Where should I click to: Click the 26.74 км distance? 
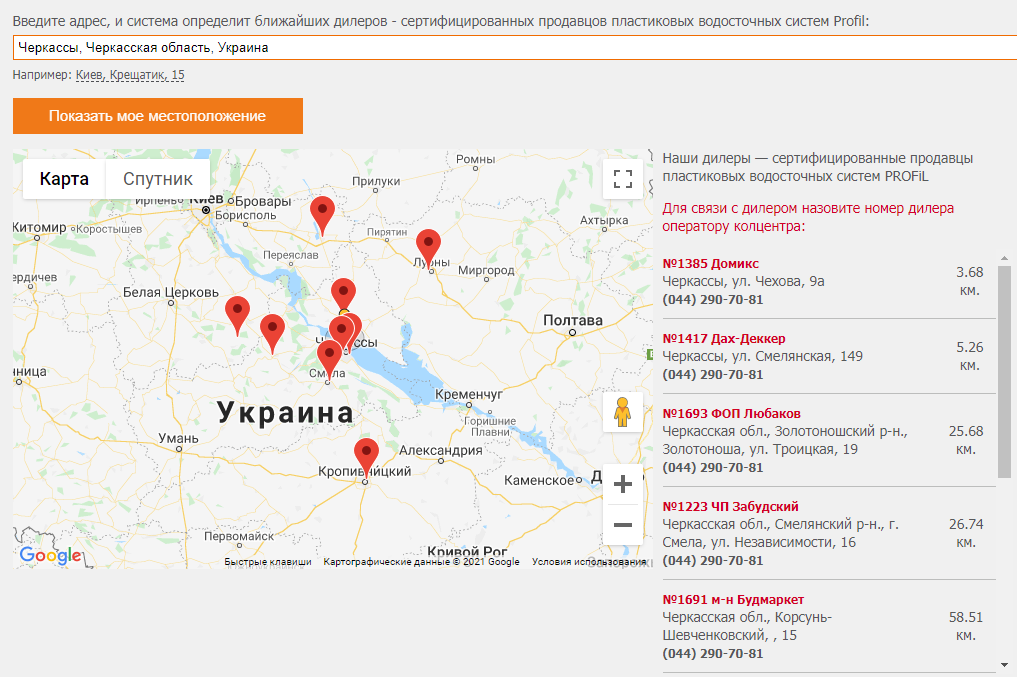[966, 533]
